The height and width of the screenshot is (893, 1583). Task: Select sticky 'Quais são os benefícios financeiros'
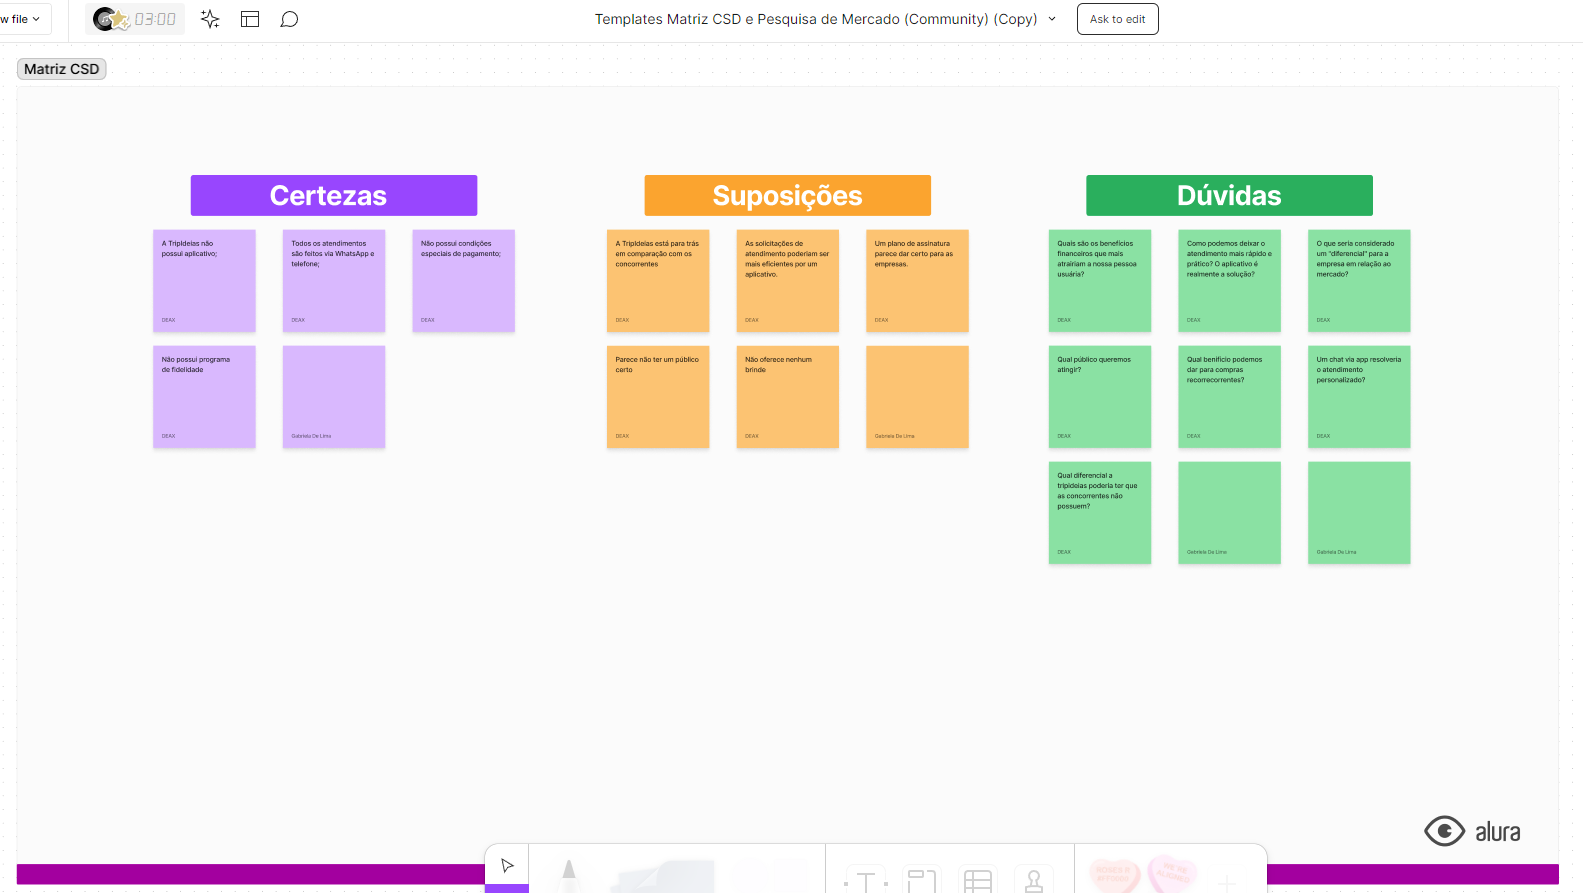point(1100,281)
